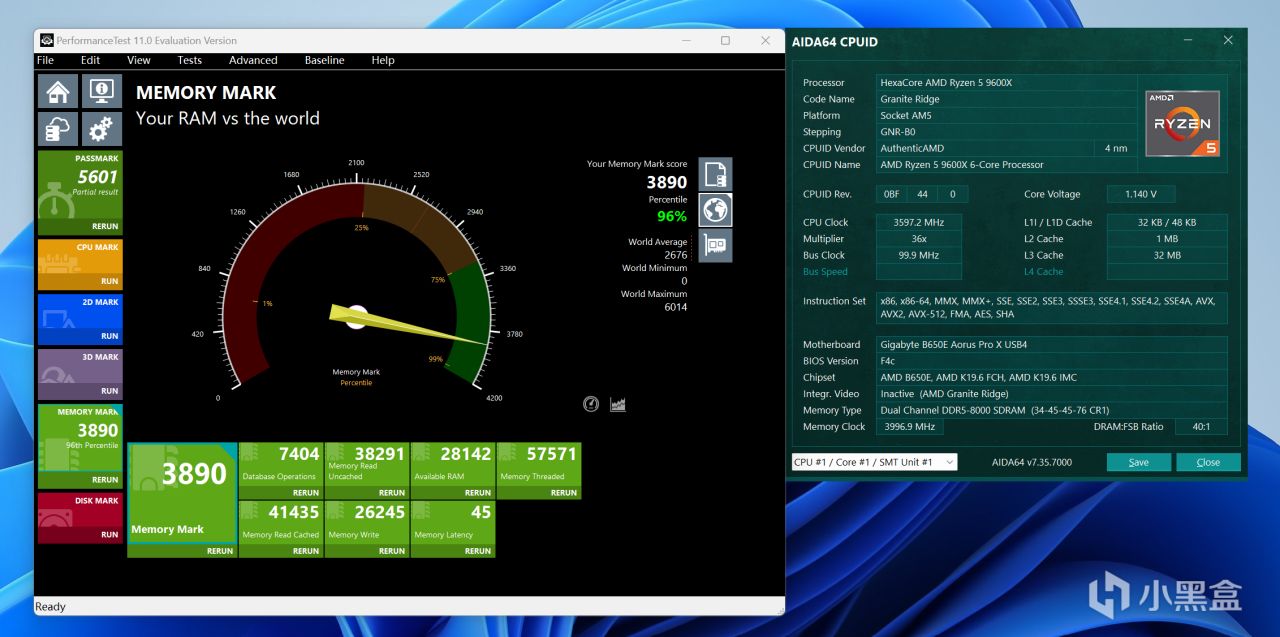The height and width of the screenshot is (637, 1280).
Task: Open the Edit menu
Action: (91, 60)
